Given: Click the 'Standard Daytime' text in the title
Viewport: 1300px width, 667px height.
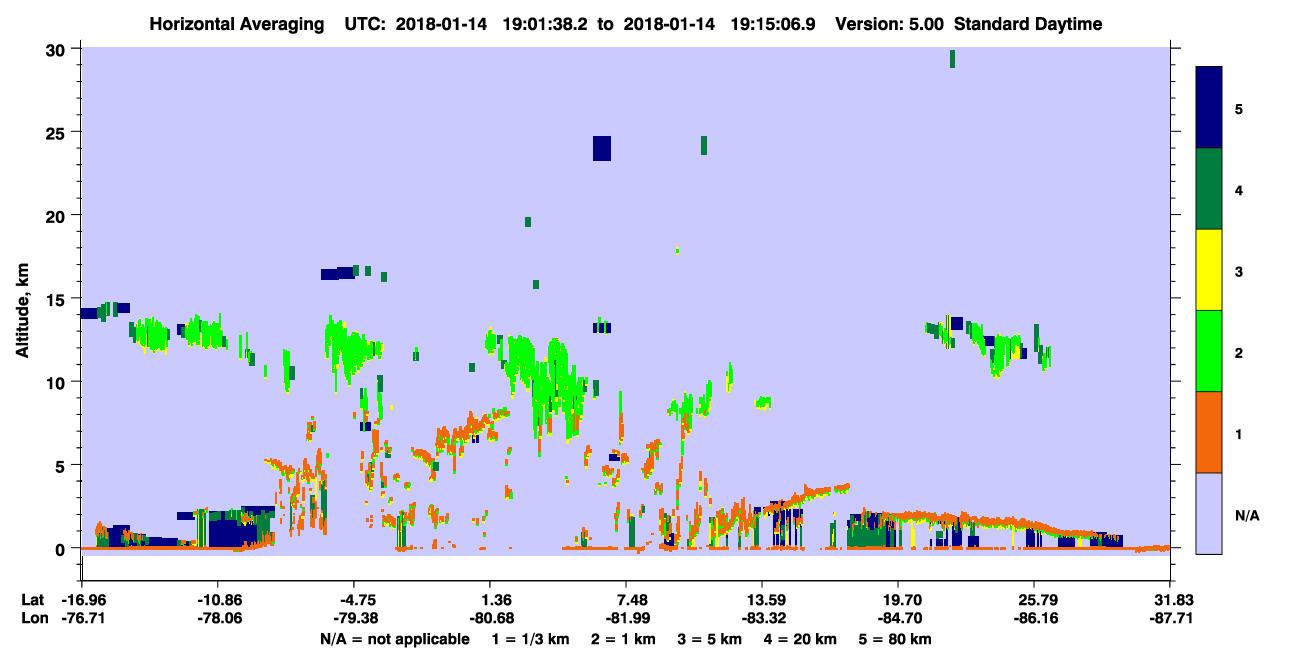Looking at the screenshot, I should pyautogui.click(x=1028, y=24).
